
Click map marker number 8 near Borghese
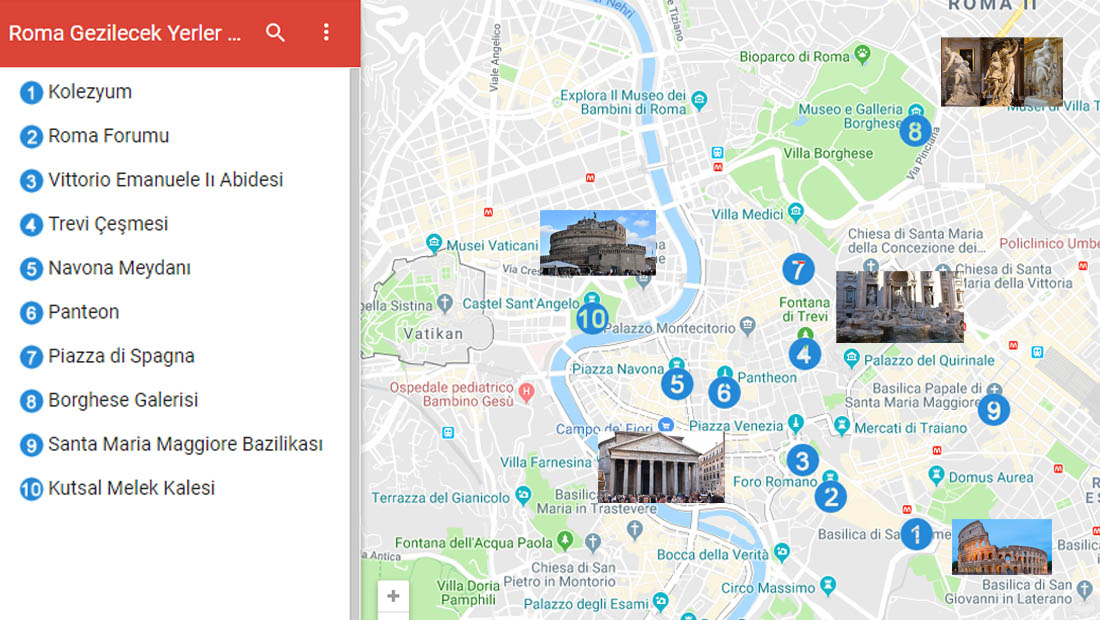[x=914, y=131]
